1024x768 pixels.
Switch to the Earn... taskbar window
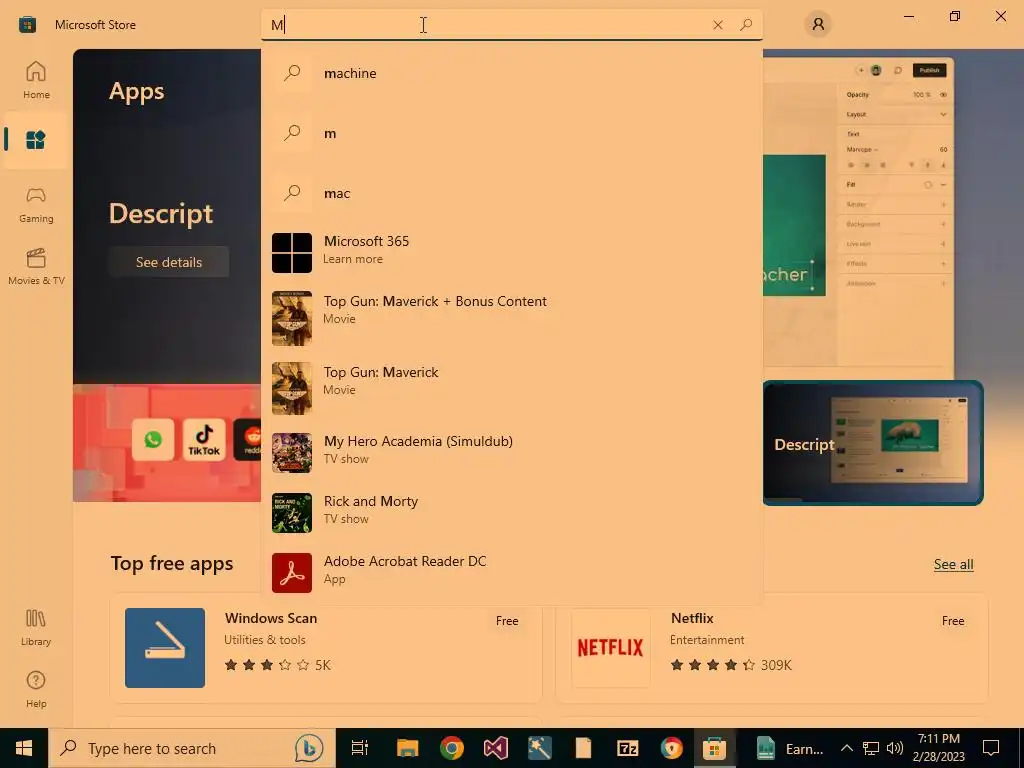point(790,748)
